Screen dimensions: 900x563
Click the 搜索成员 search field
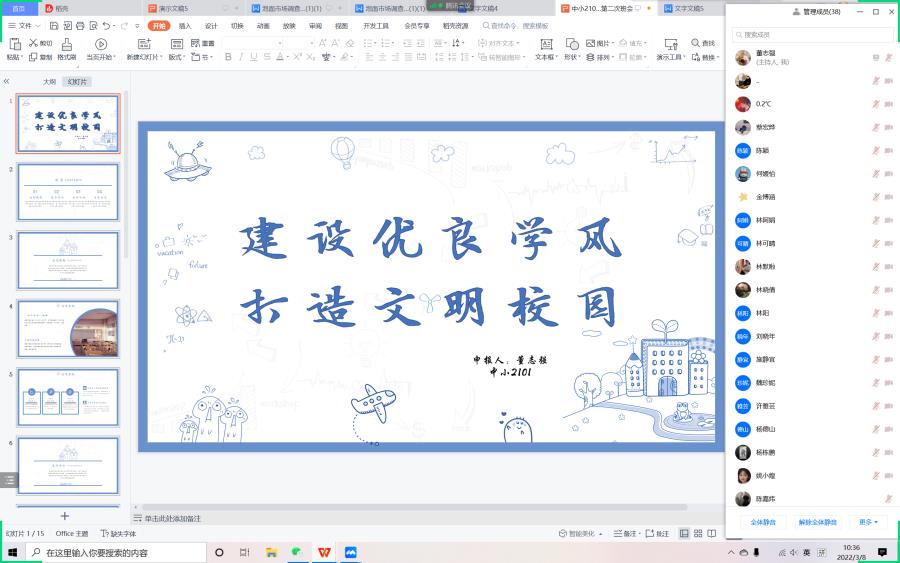click(810, 34)
